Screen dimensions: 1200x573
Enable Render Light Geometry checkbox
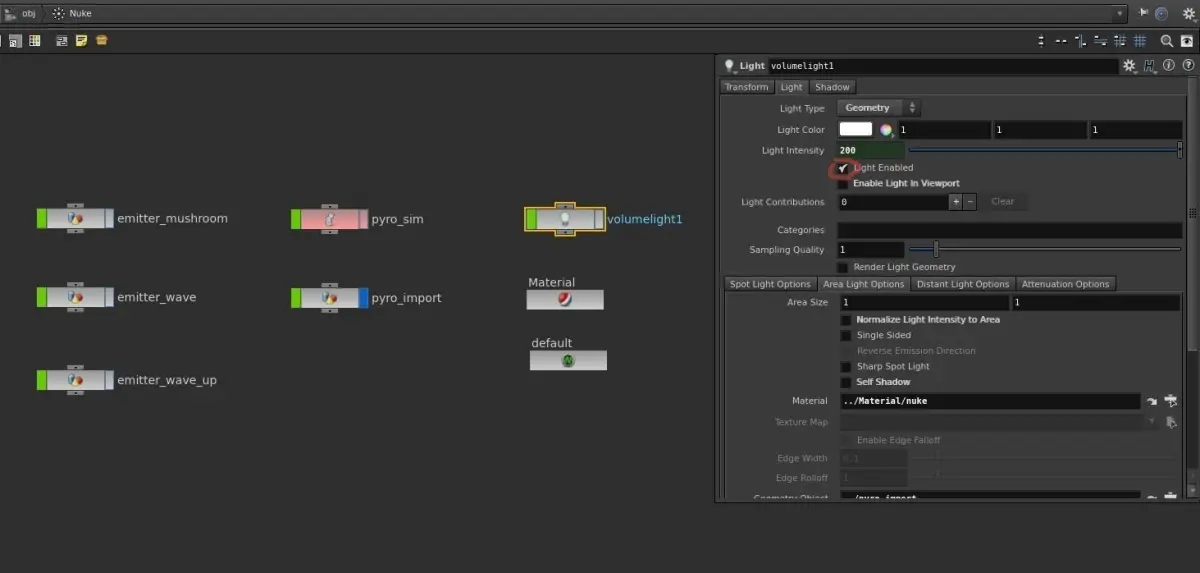[x=844, y=267]
